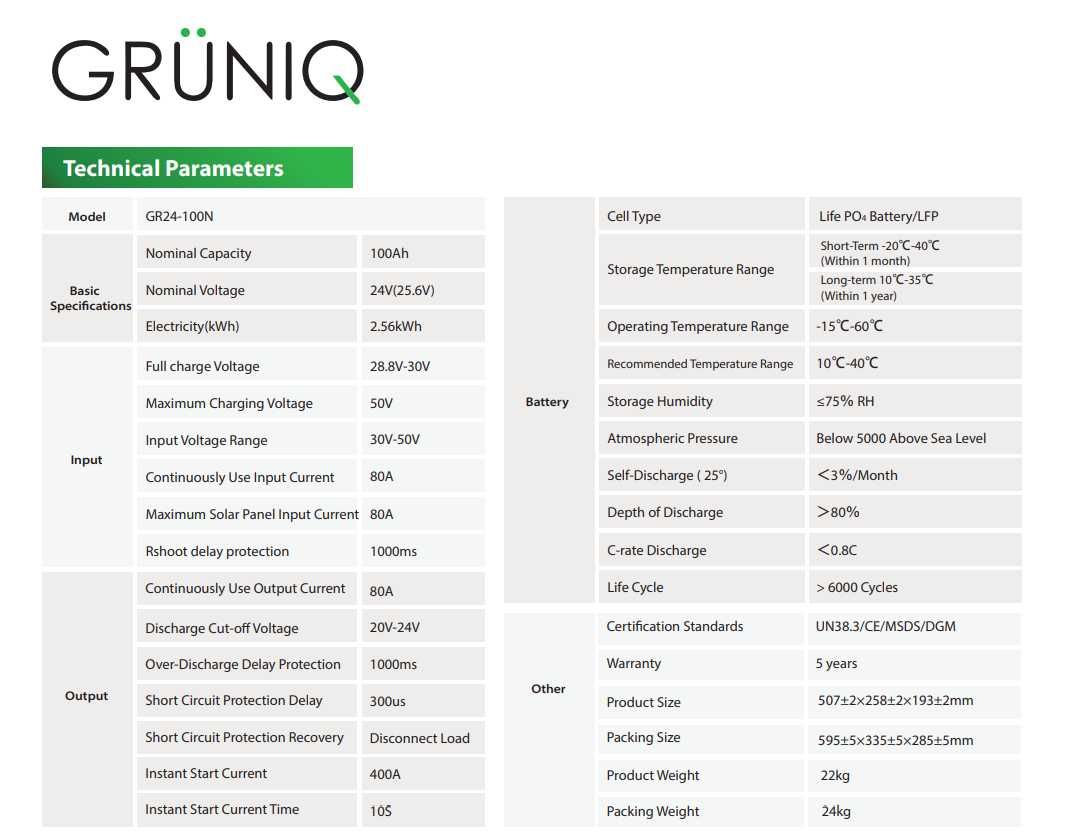Viewport: 1065px width, 833px height.
Task: Click the Self-Discharge (25°) label
Action: 667,476
